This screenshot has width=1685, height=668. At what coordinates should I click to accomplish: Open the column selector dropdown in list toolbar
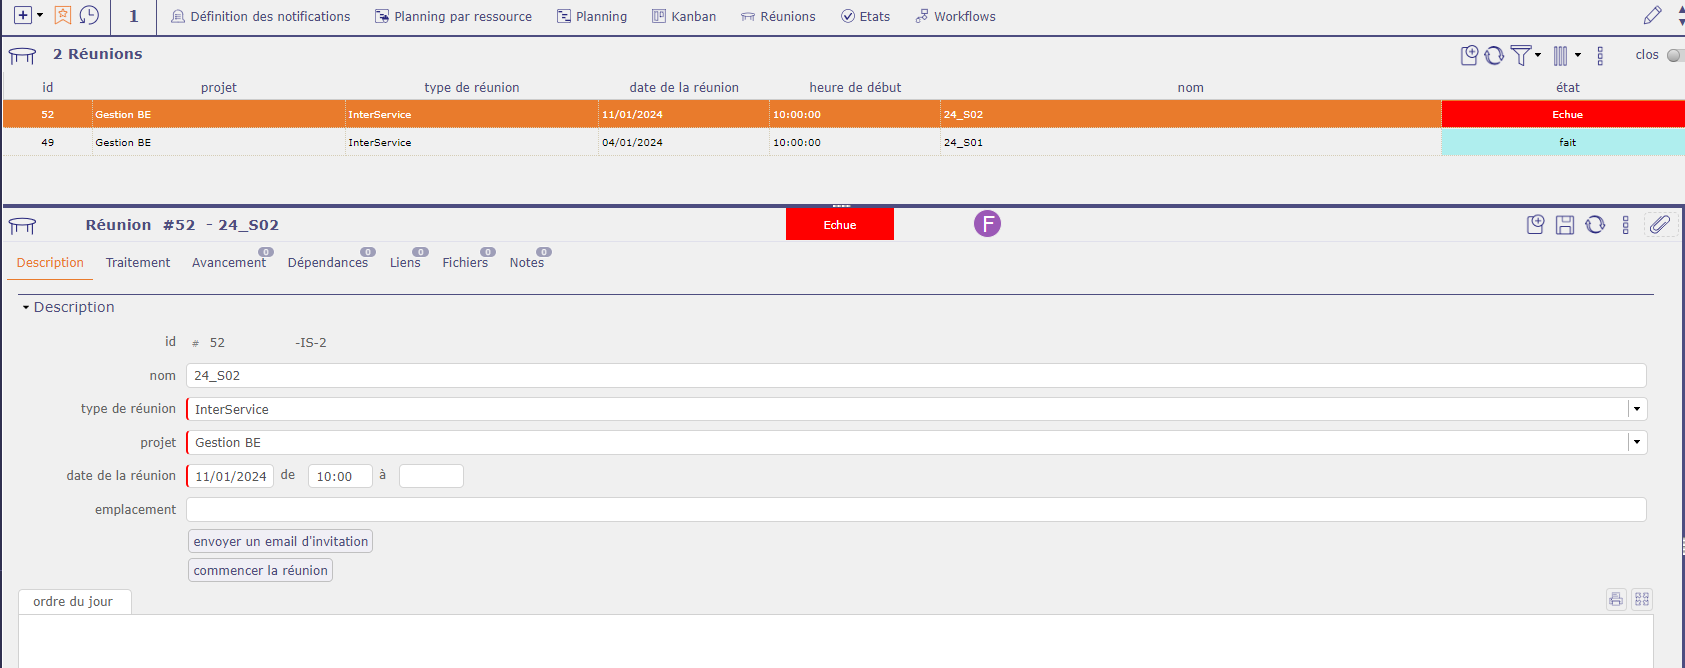click(x=1566, y=56)
